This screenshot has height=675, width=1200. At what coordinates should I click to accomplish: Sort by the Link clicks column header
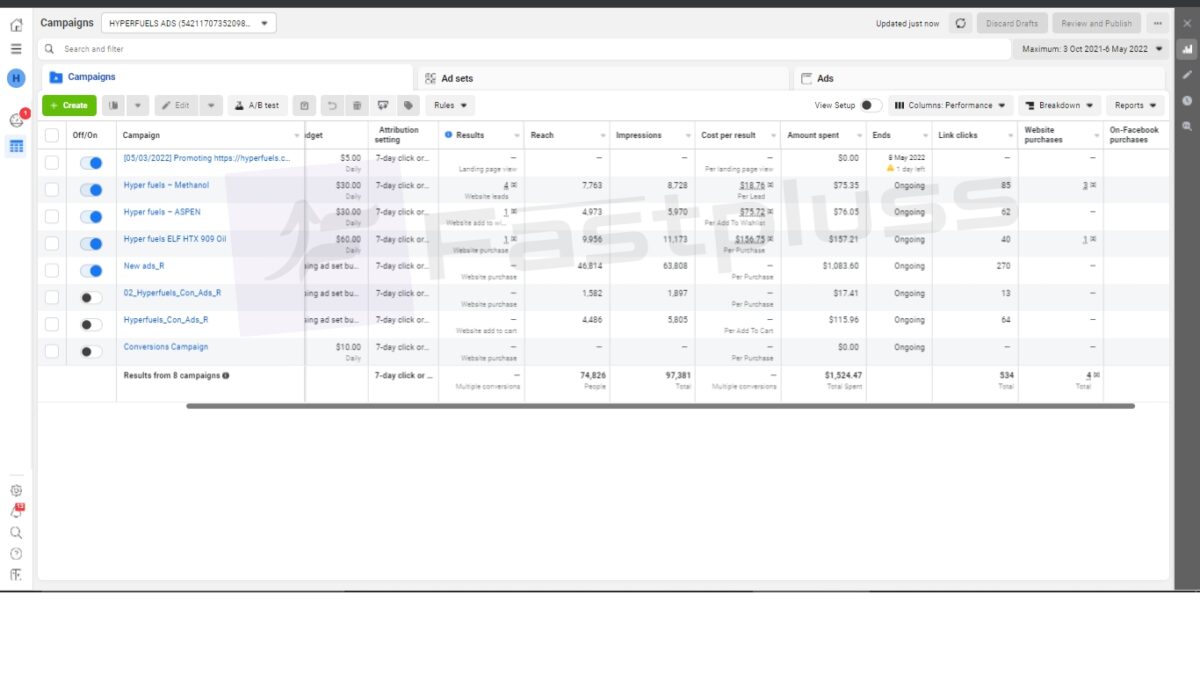[958, 135]
